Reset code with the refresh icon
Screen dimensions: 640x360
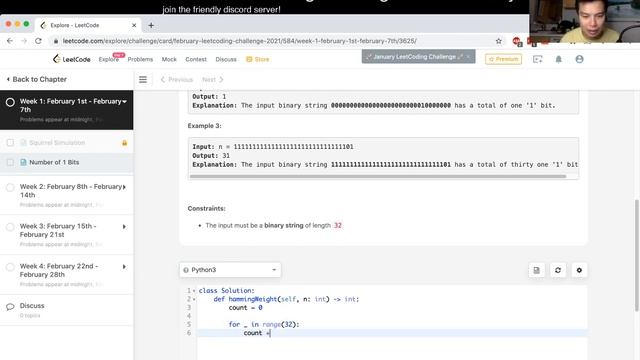(558, 270)
